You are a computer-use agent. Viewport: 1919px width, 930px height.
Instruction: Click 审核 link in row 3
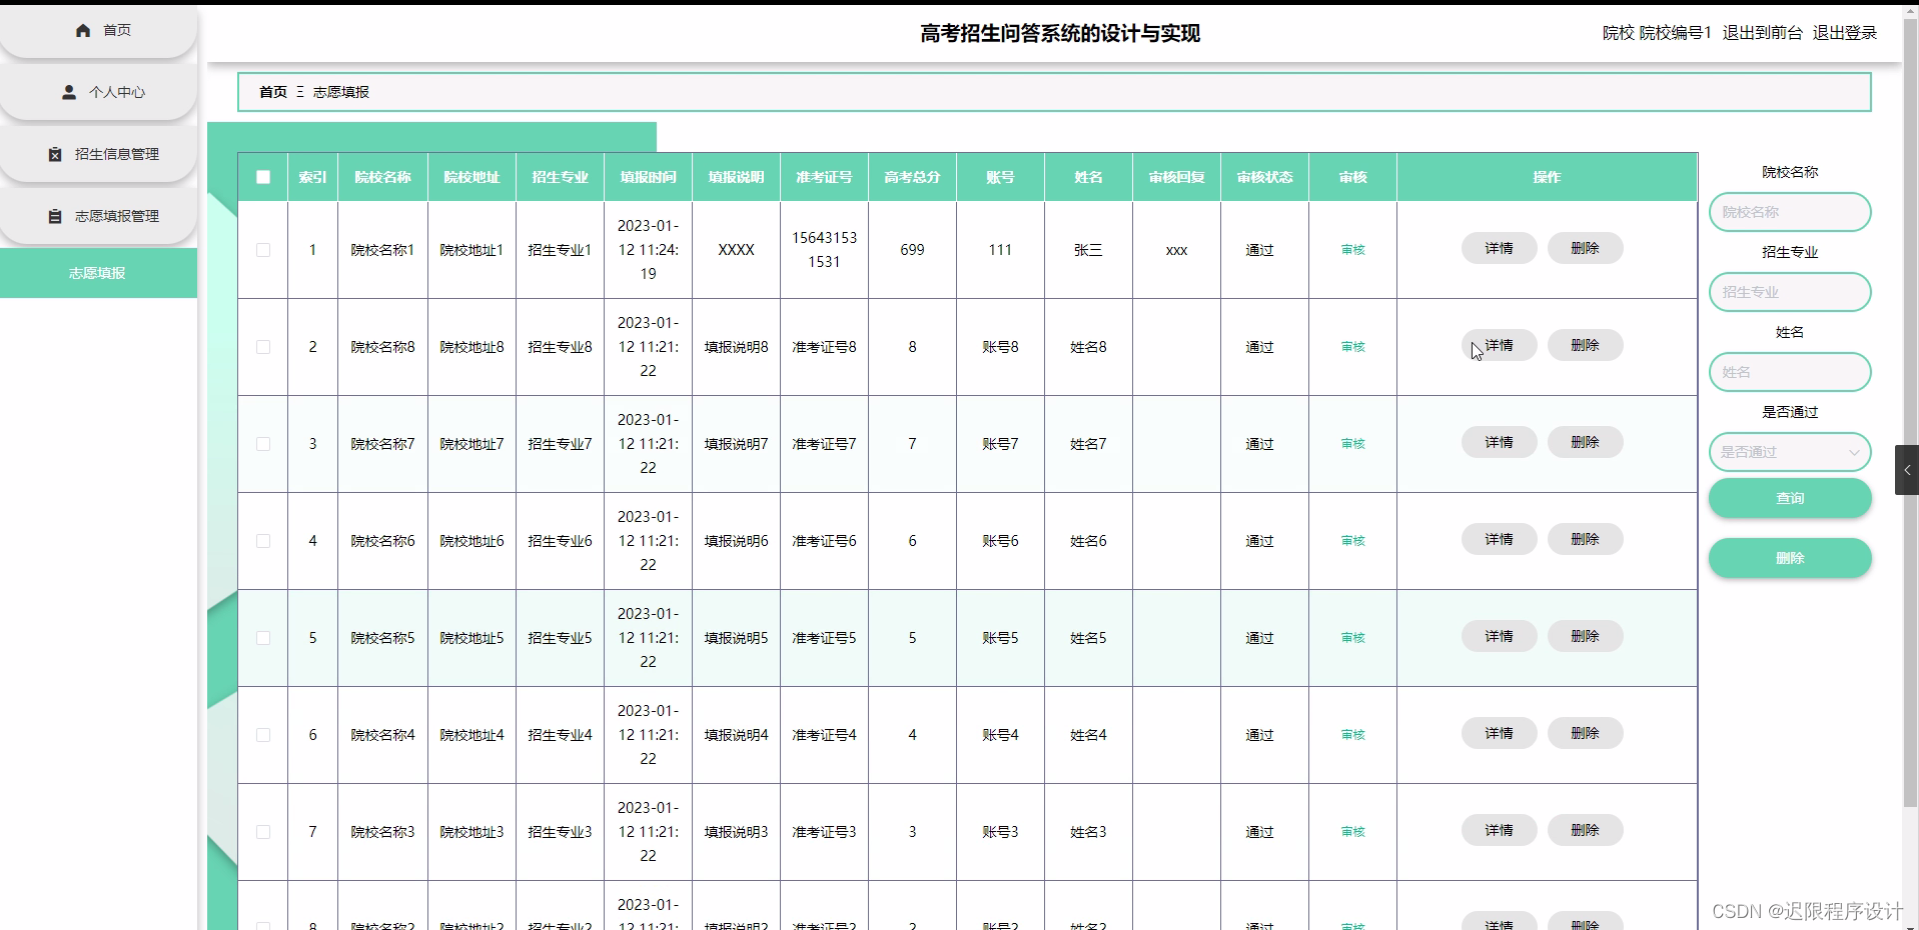point(1351,443)
